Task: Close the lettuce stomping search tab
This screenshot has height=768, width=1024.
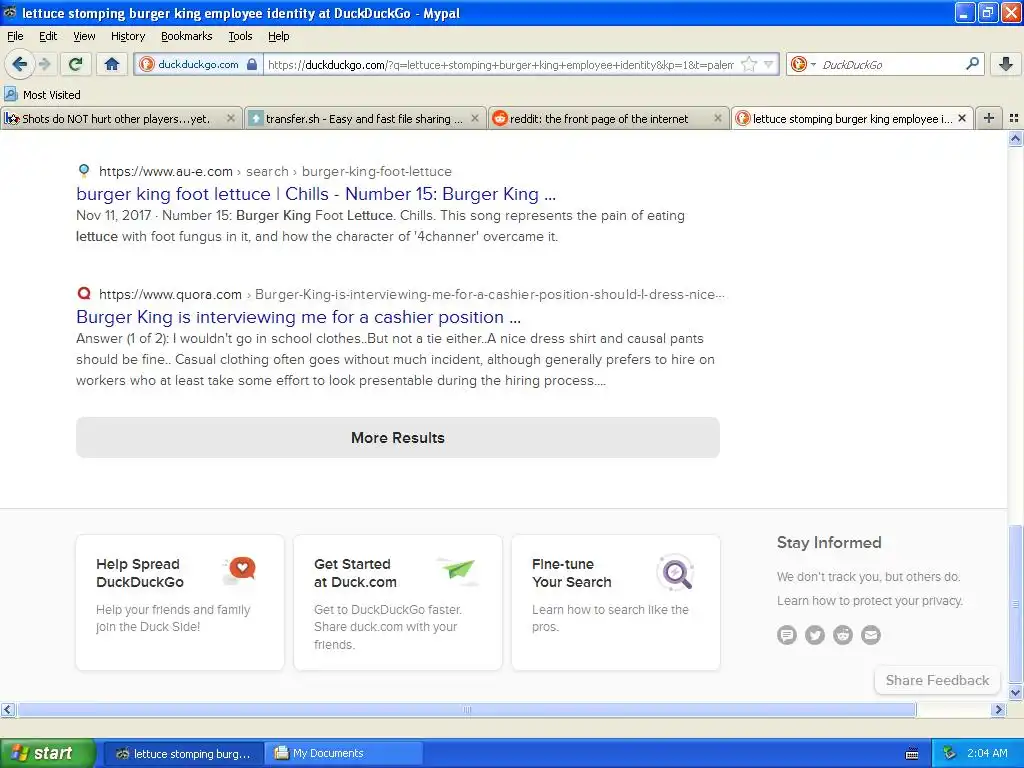Action: click(x=962, y=118)
